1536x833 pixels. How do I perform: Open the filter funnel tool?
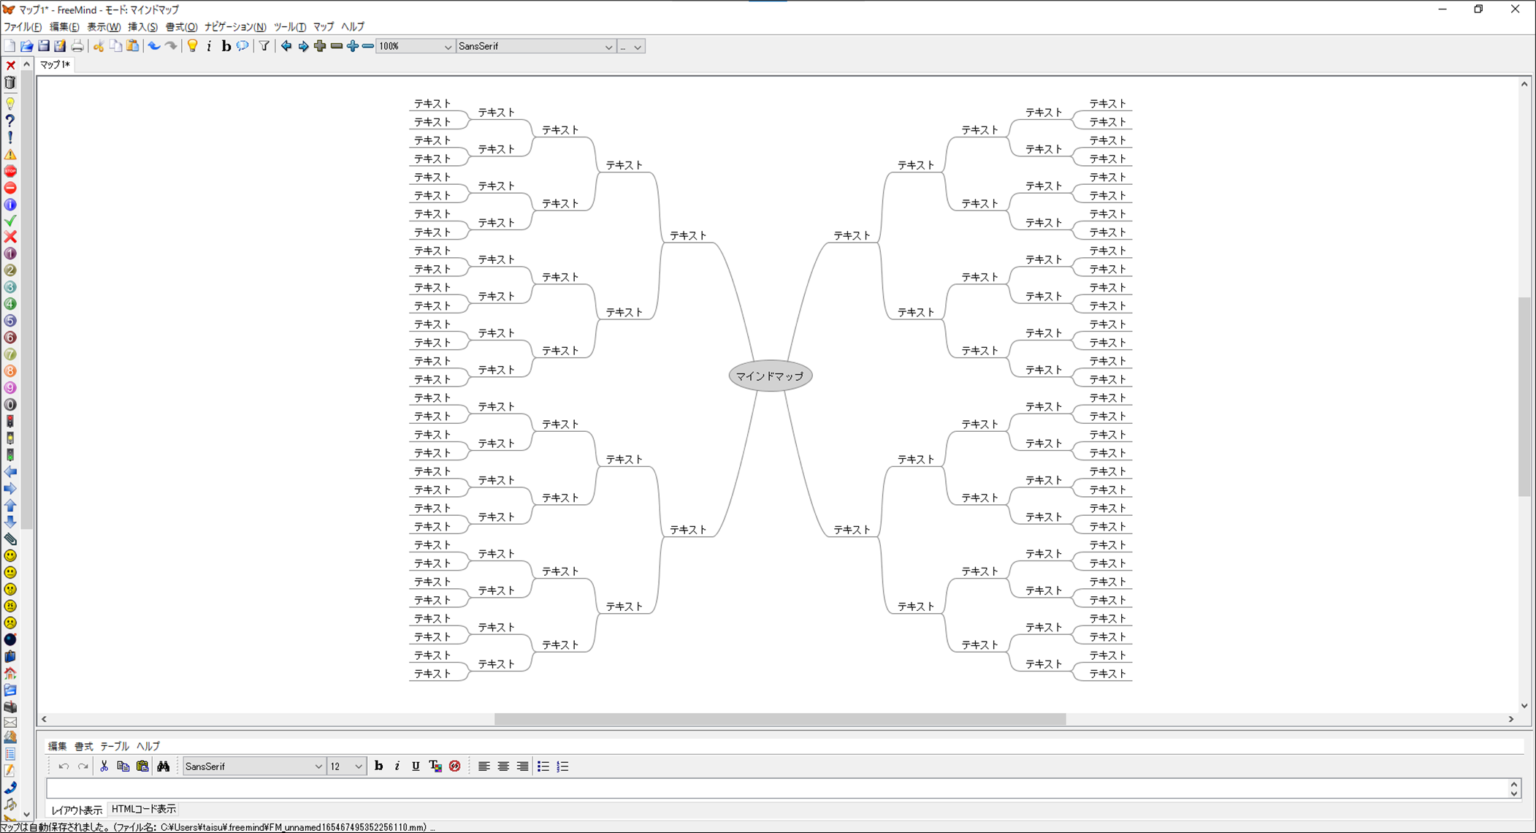coord(263,45)
